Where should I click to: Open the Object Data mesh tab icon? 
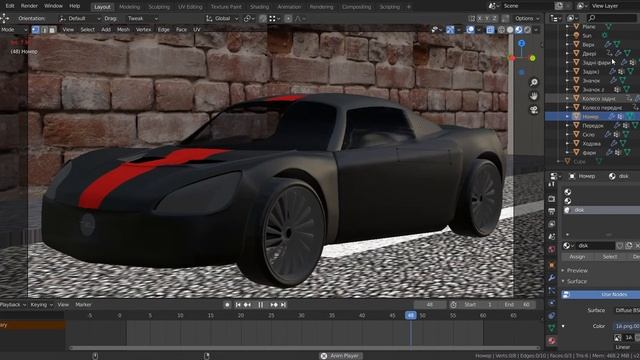coord(552,328)
